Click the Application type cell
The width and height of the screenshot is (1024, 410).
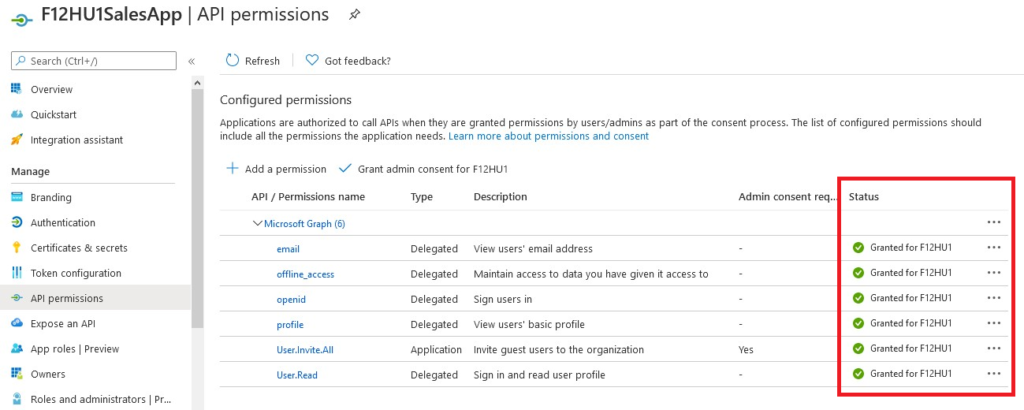point(436,350)
